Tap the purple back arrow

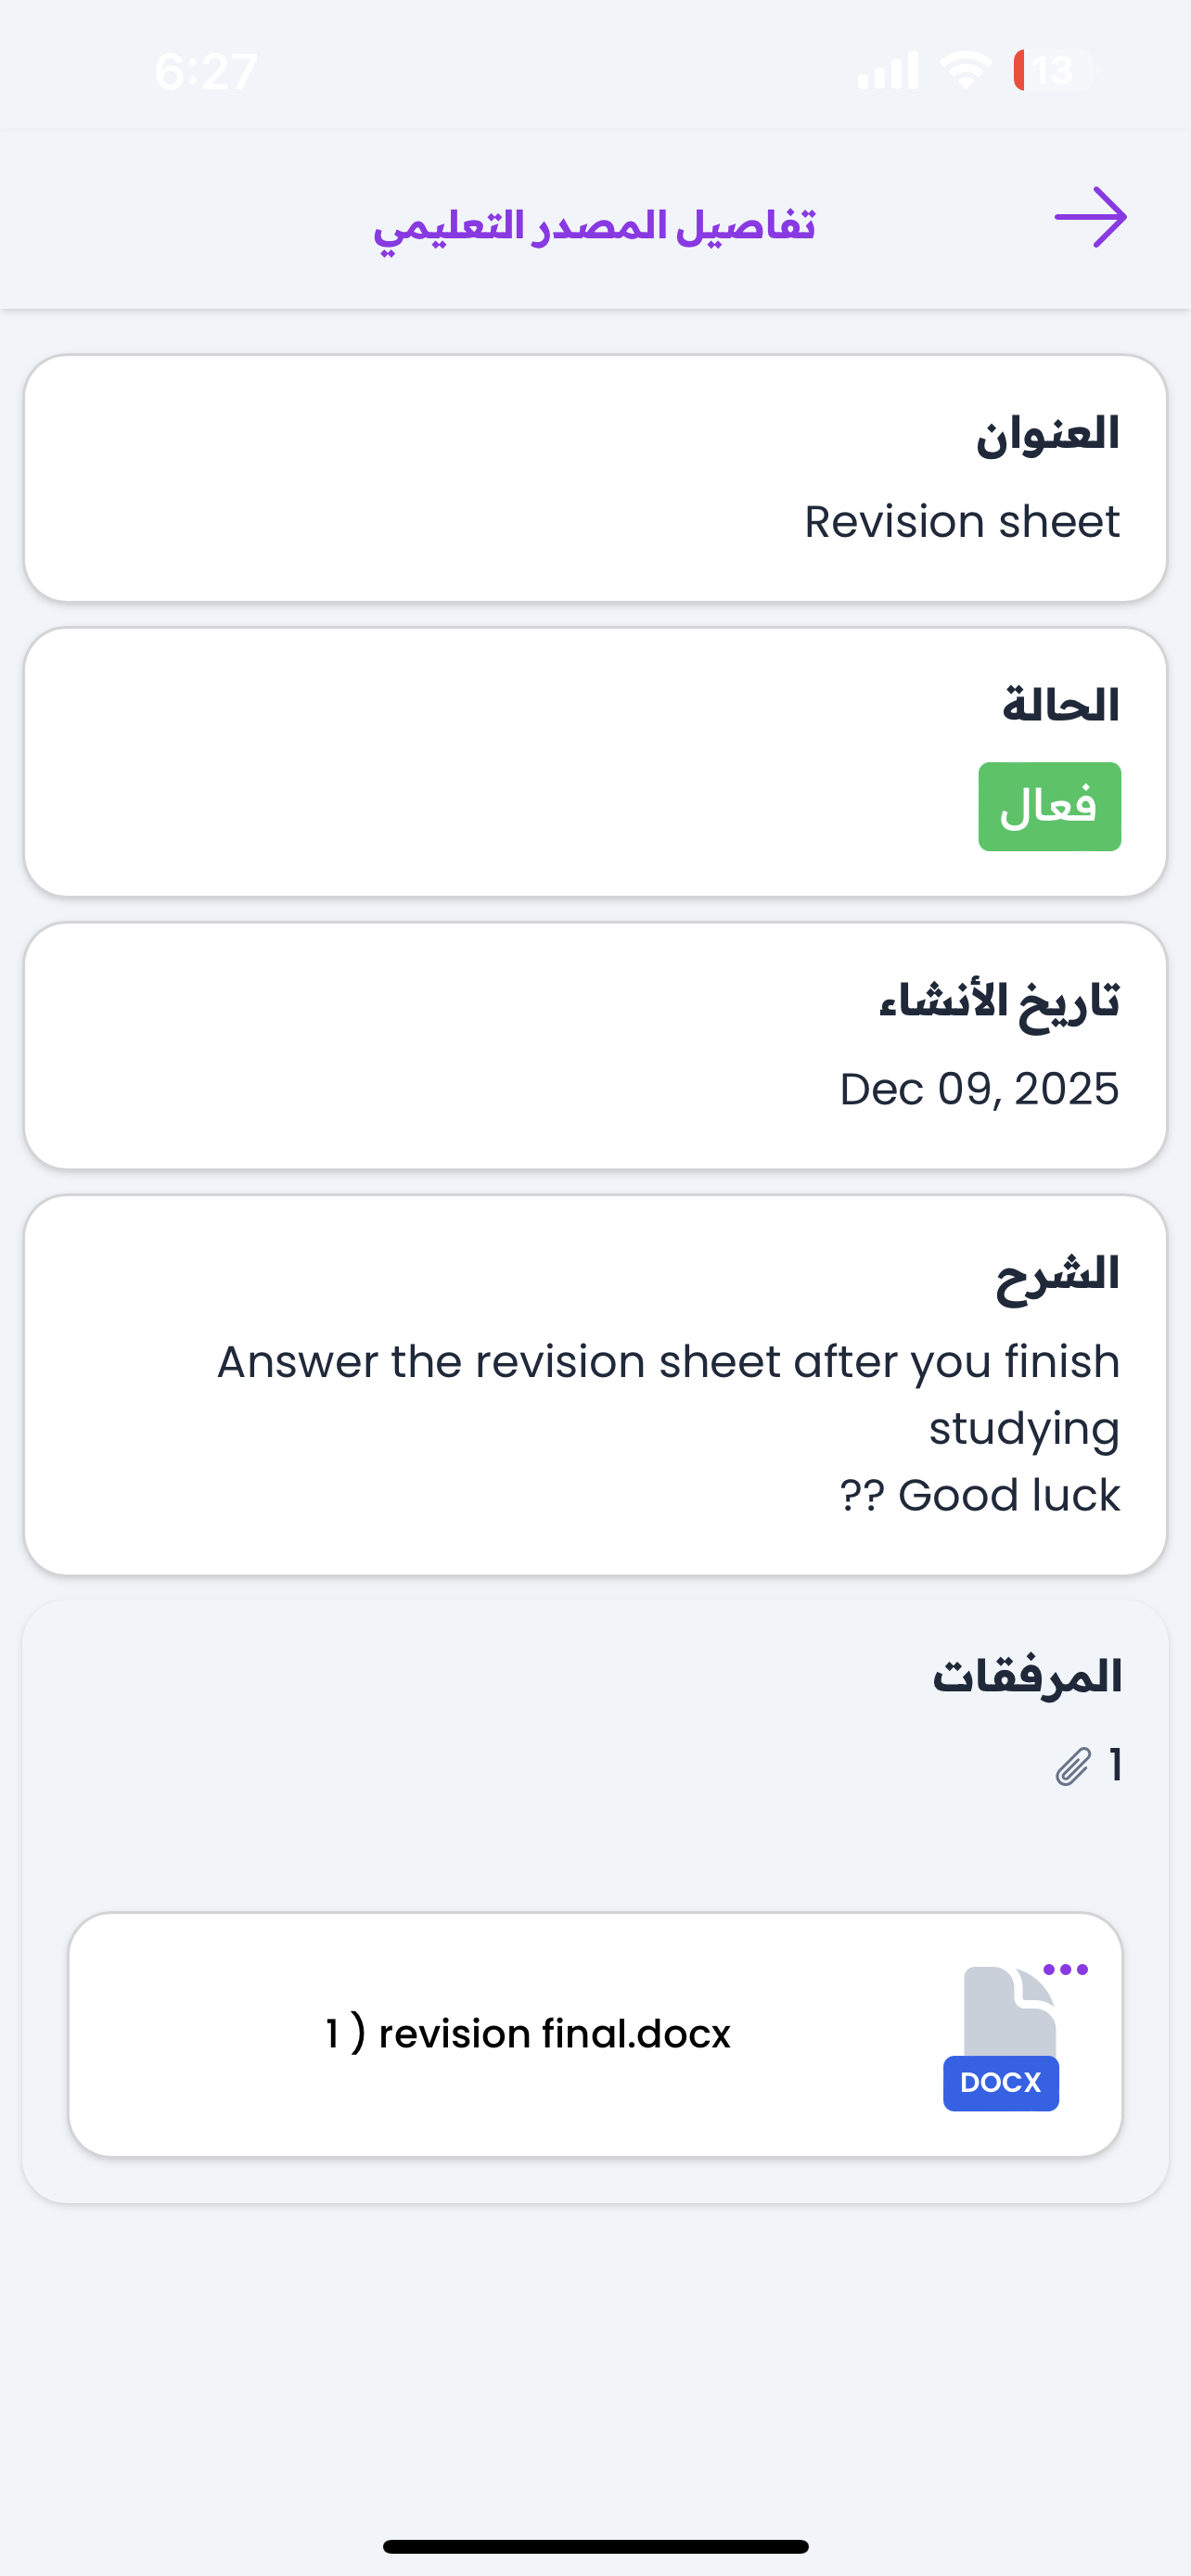tap(1090, 217)
